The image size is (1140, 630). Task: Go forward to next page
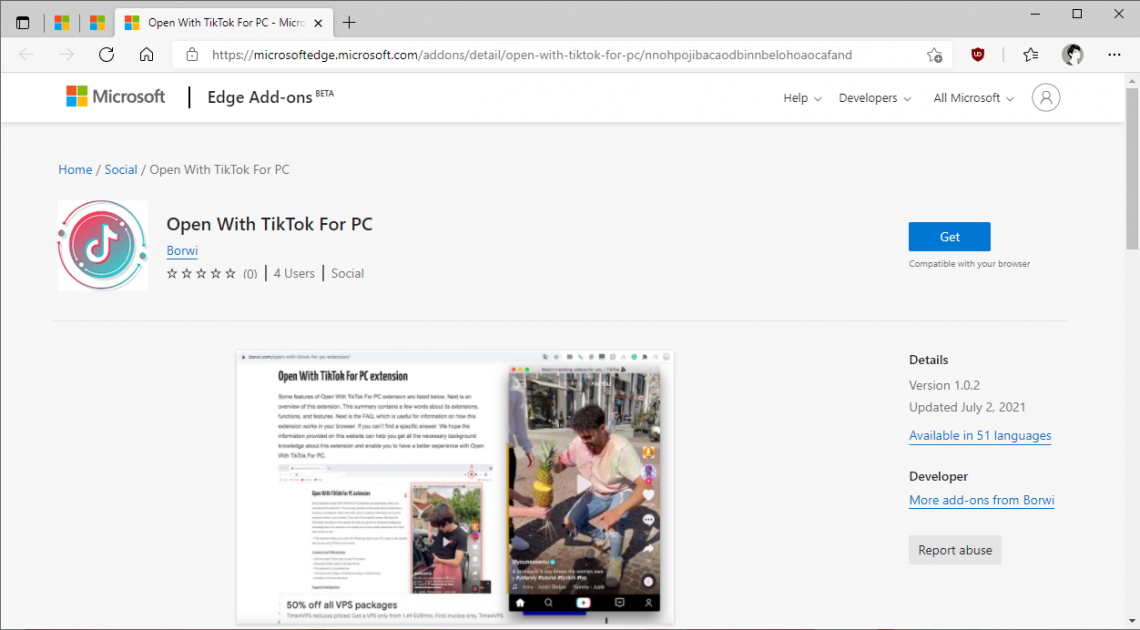(66, 54)
